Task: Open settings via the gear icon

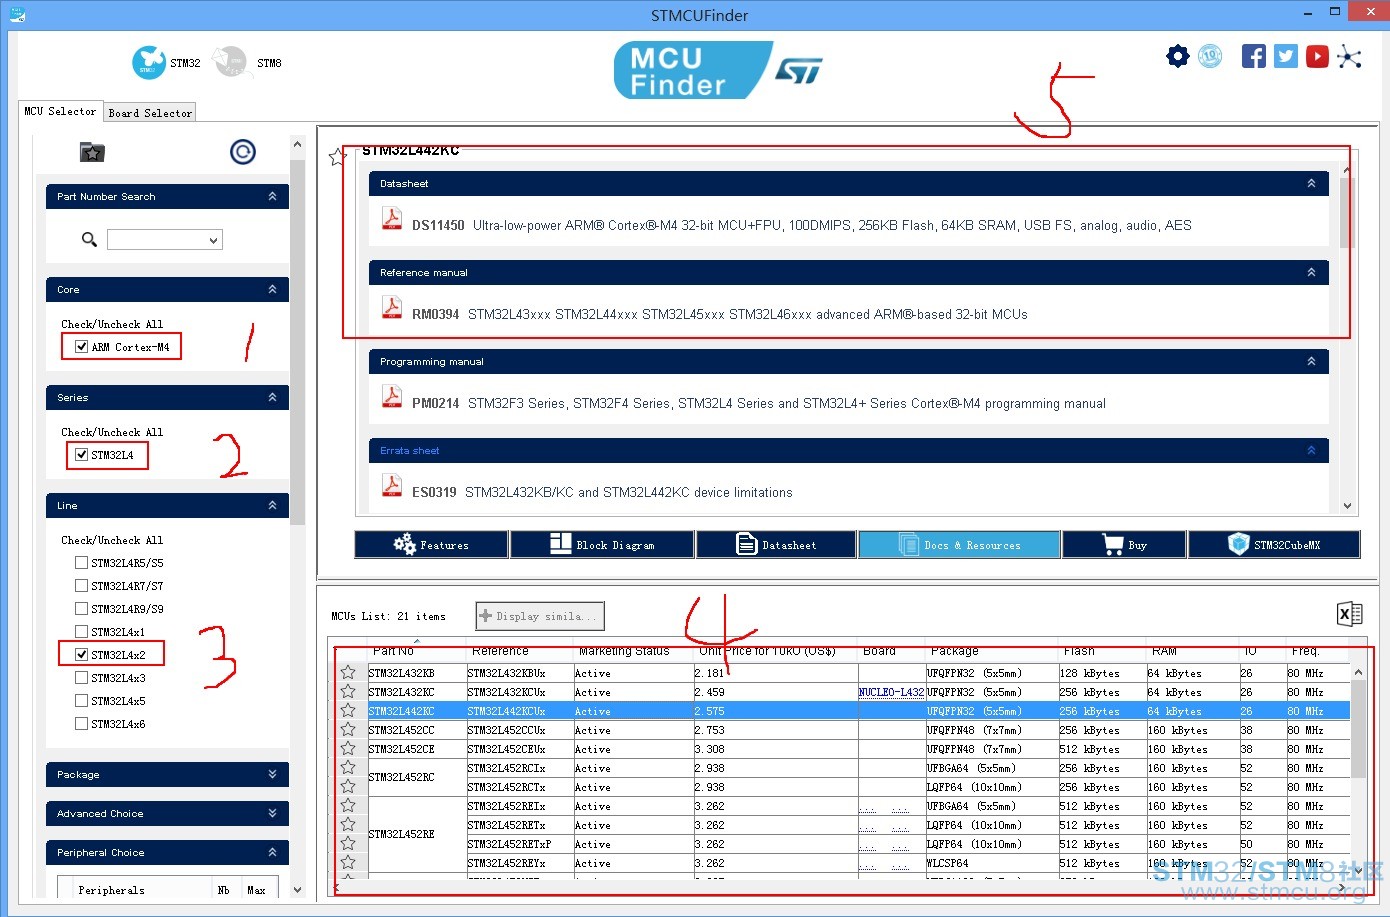Action: coord(1178,56)
